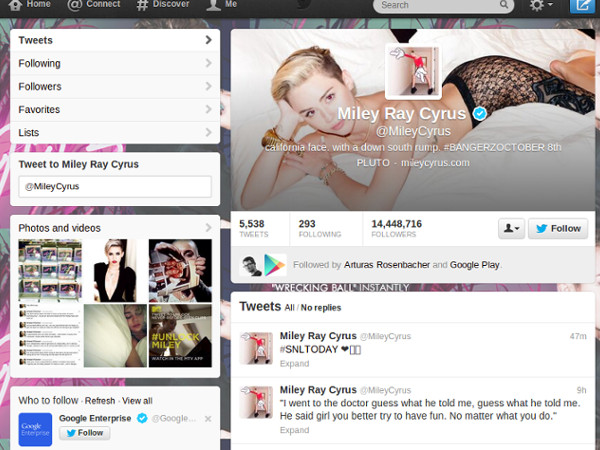Image resolution: width=600 pixels, height=450 pixels.
Task: Open the Followers list in sidebar
Action: coord(115,87)
